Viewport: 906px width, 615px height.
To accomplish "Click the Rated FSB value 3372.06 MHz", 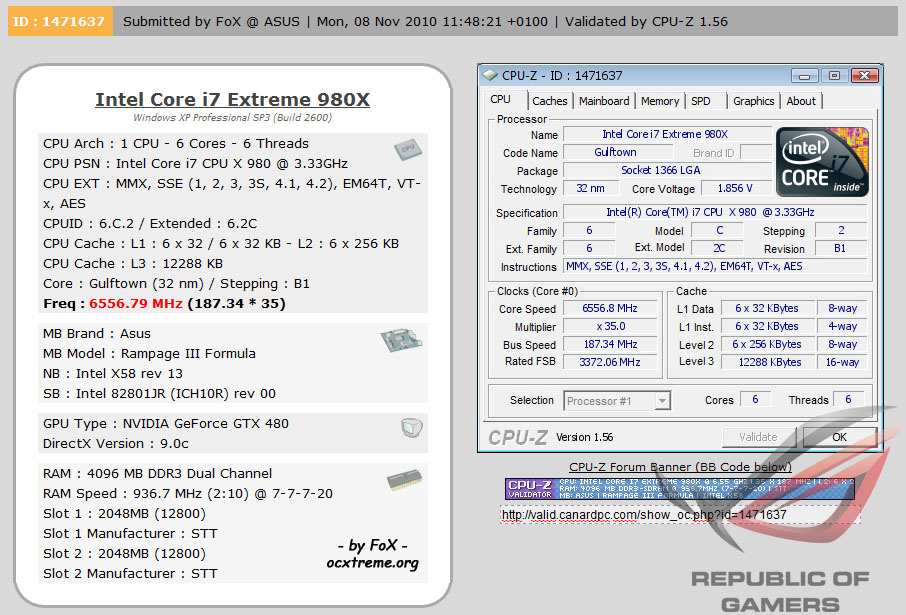I will click(x=610, y=362).
